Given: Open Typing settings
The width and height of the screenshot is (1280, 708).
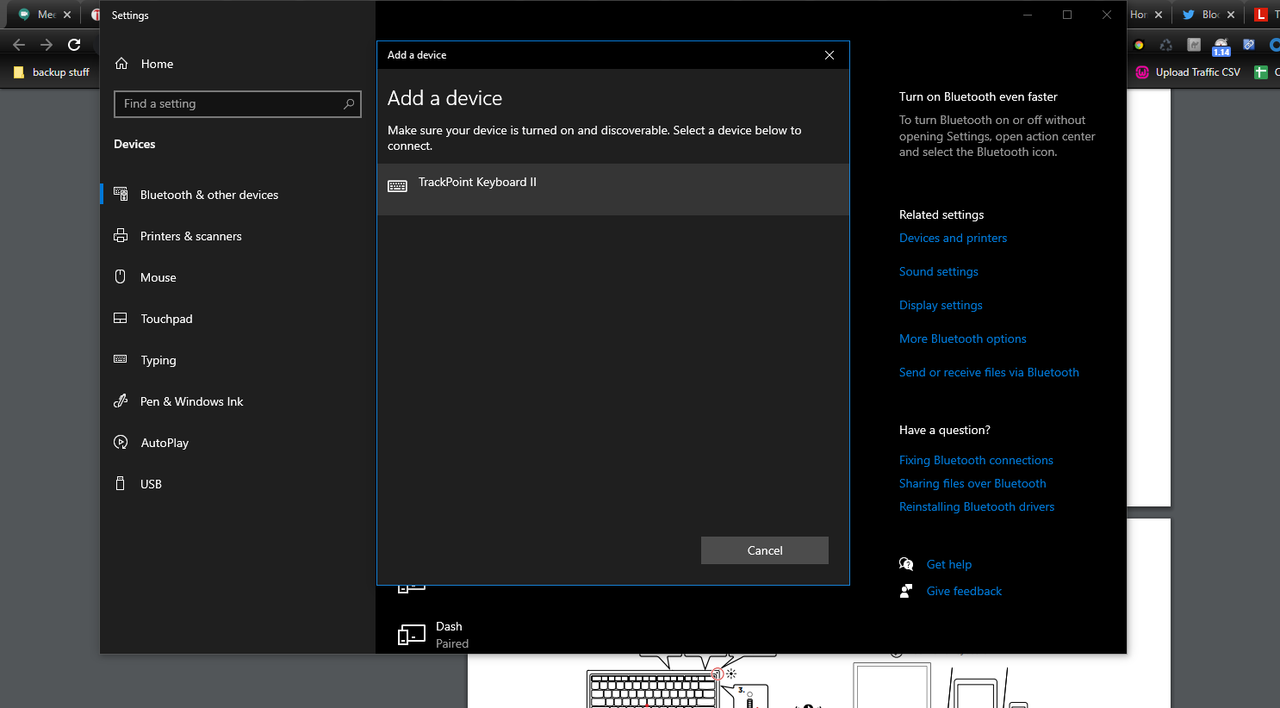Looking at the screenshot, I should point(158,360).
